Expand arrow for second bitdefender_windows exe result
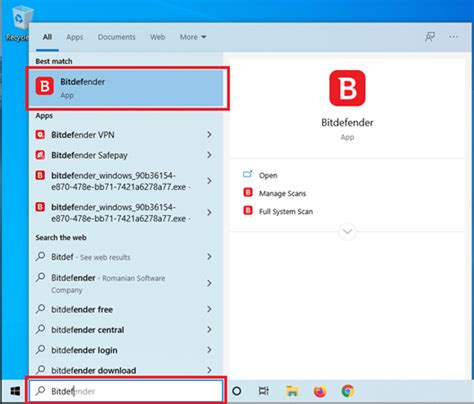 point(209,213)
